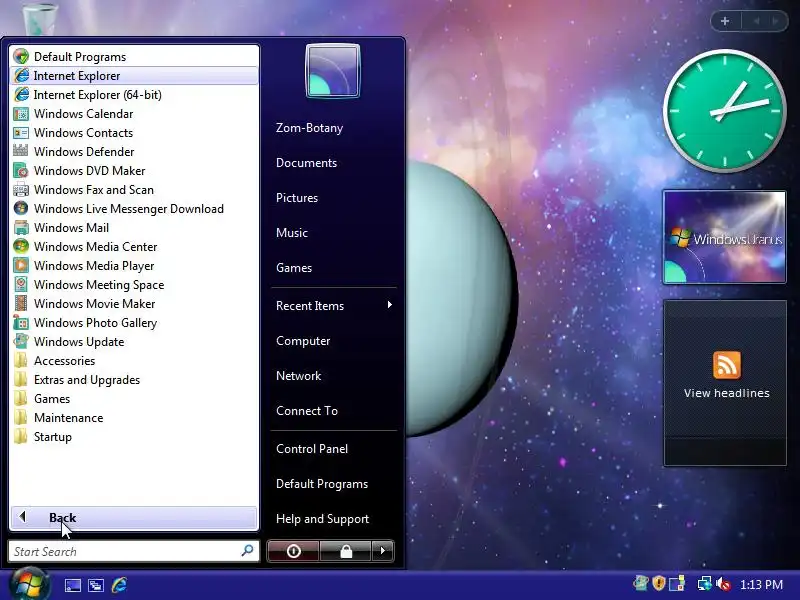Click the 1:13 PM taskbar clock
The height and width of the screenshot is (600, 800).
[761, 584]
